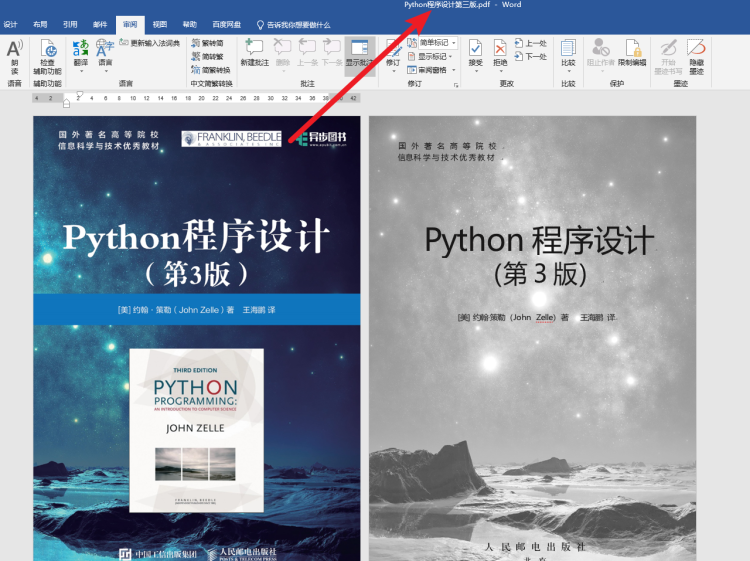Viewport: 750px width, 561px height.
Task: Expand the 翻译 translate dropdown
Action: click(81, 62)
